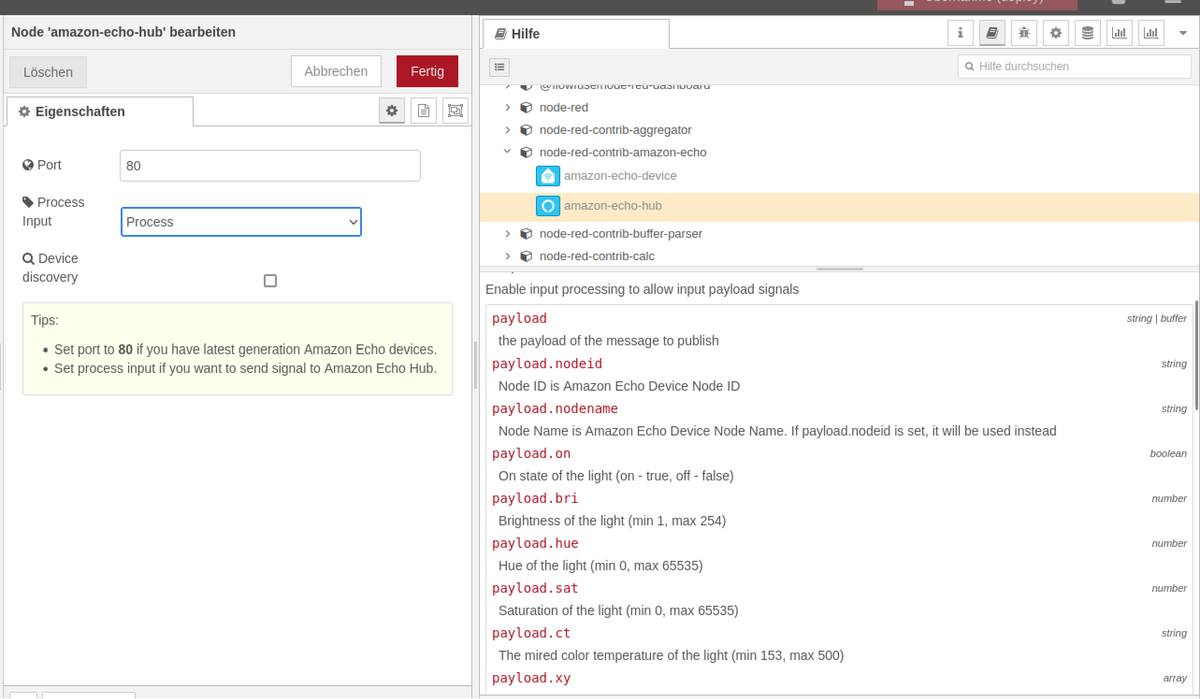Click 'Node ID is Amazon Echo Device' text
This screenshot has width=1200, height=699.
pos(619,385)
